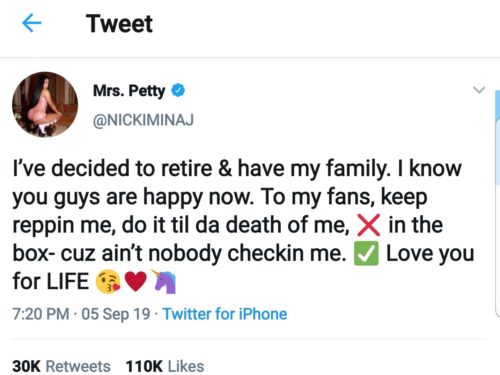Click the 7:20 PM timestamp
This screenshot has width=500, height=375.
[41, 314]
